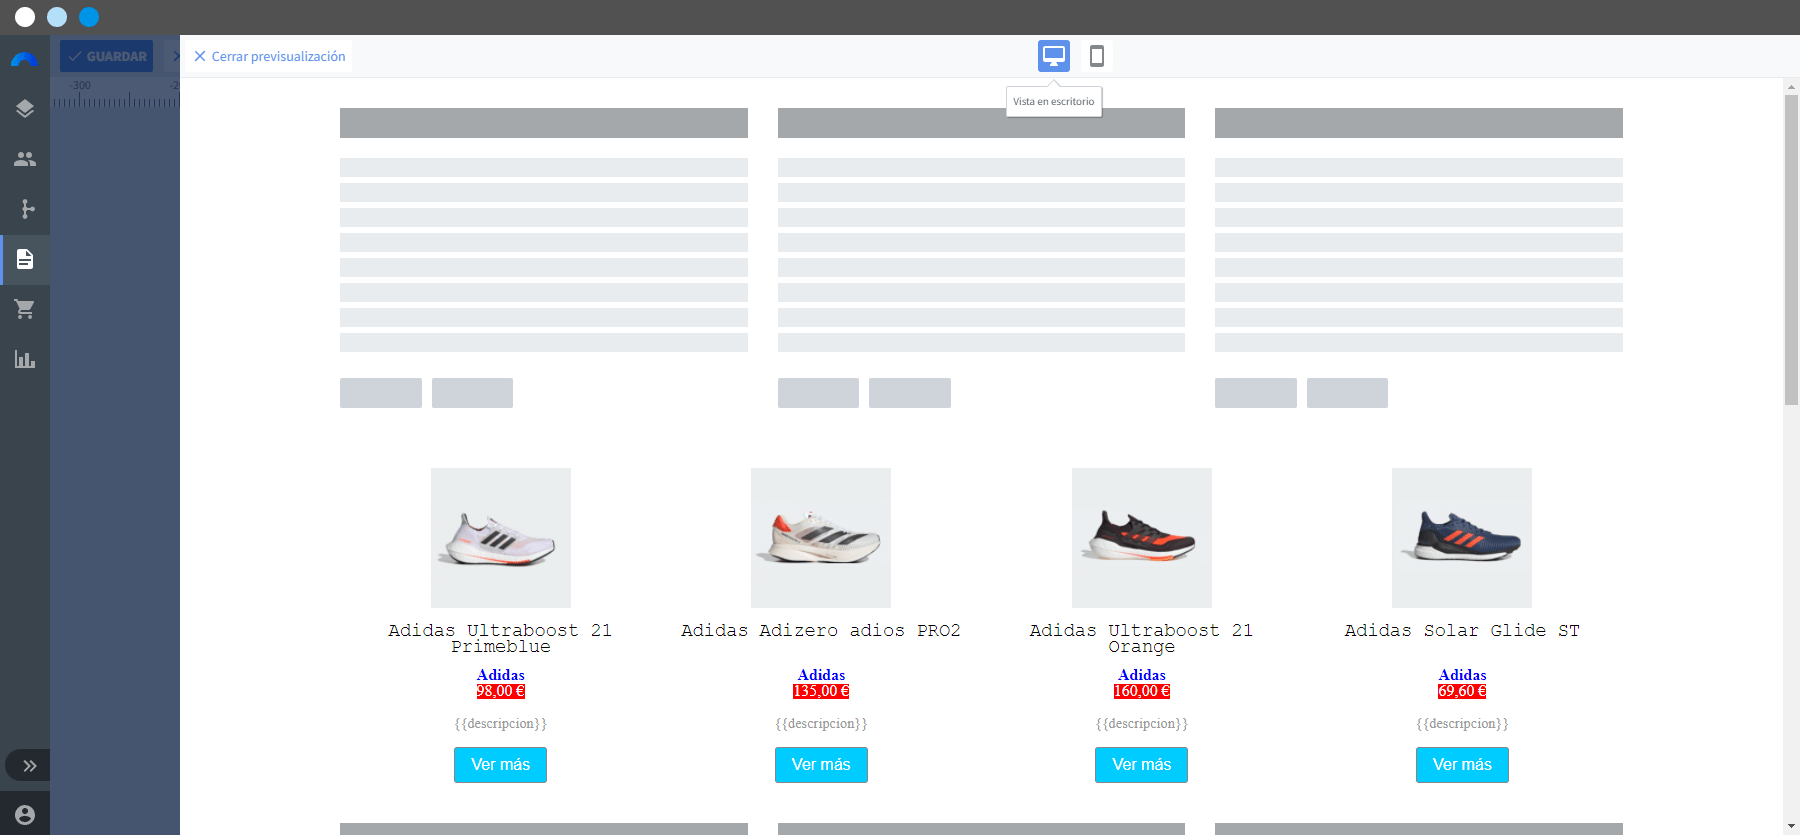Switch to desktop view icon

(1054, 56)
